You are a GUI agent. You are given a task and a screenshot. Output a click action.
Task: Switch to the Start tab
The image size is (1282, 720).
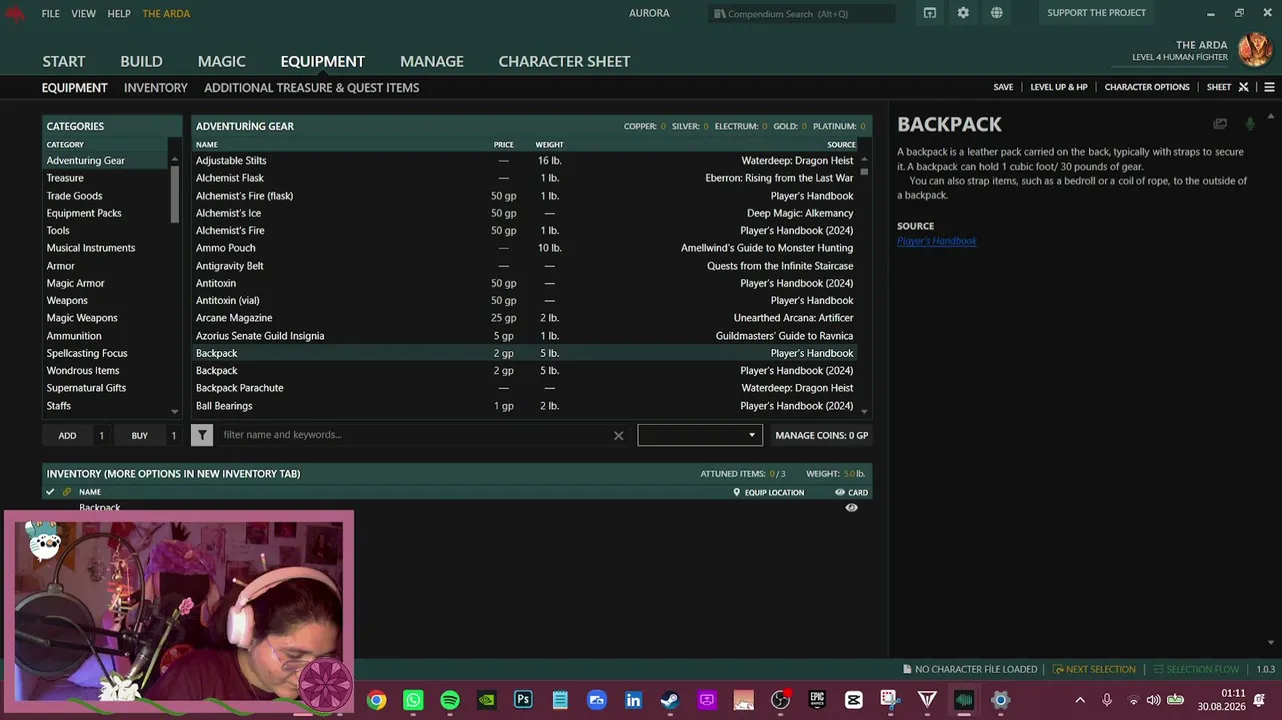coord(64,61)
